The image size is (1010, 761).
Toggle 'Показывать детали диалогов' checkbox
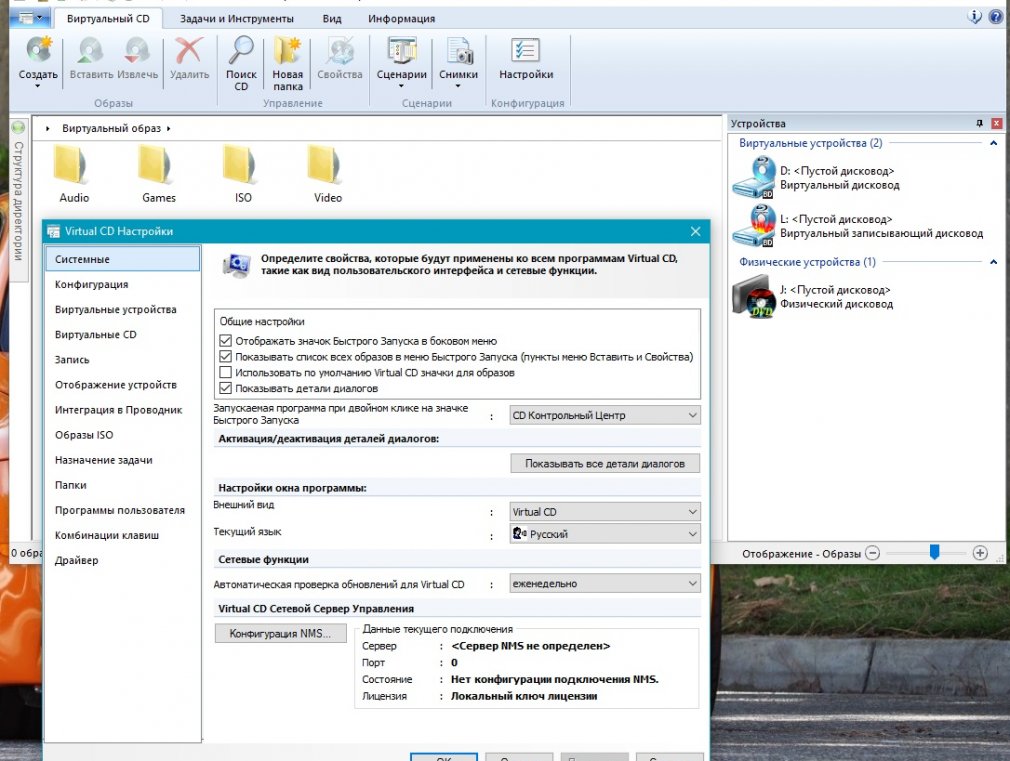click(225, 388)
